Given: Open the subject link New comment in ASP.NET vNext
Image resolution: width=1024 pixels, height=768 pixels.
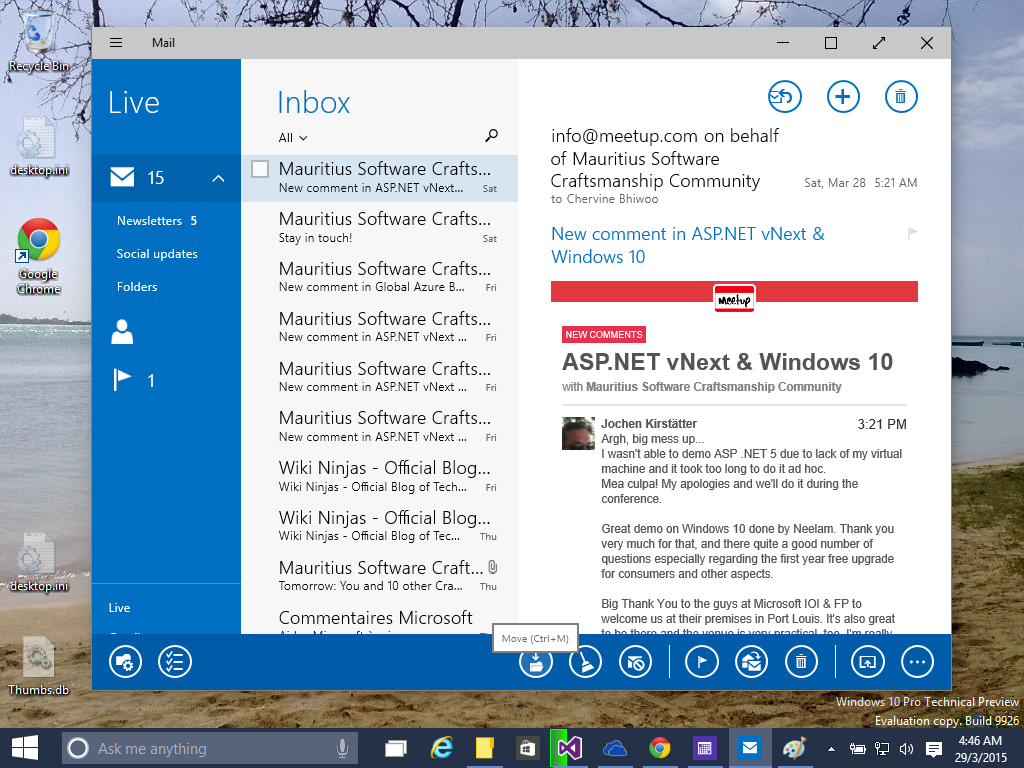Looking at the screenshot, I should (687, 245).
